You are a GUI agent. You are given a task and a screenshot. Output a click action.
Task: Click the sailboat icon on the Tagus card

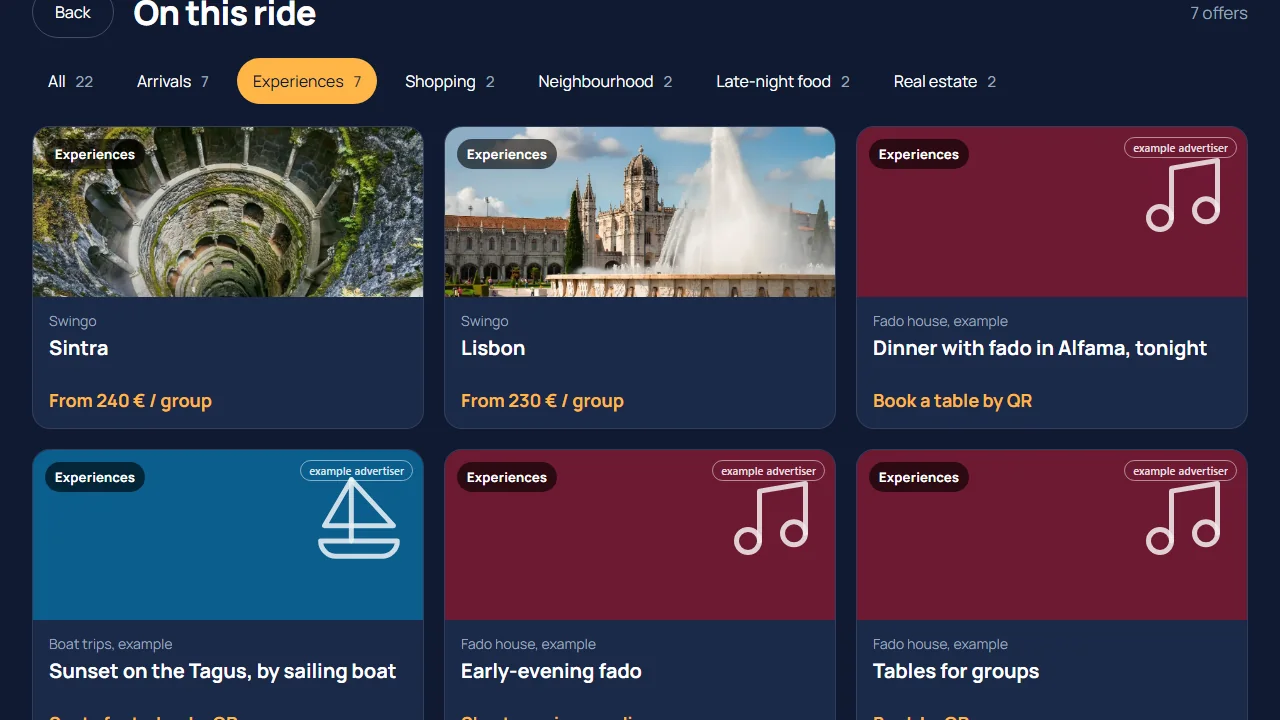tap(359, 518)
